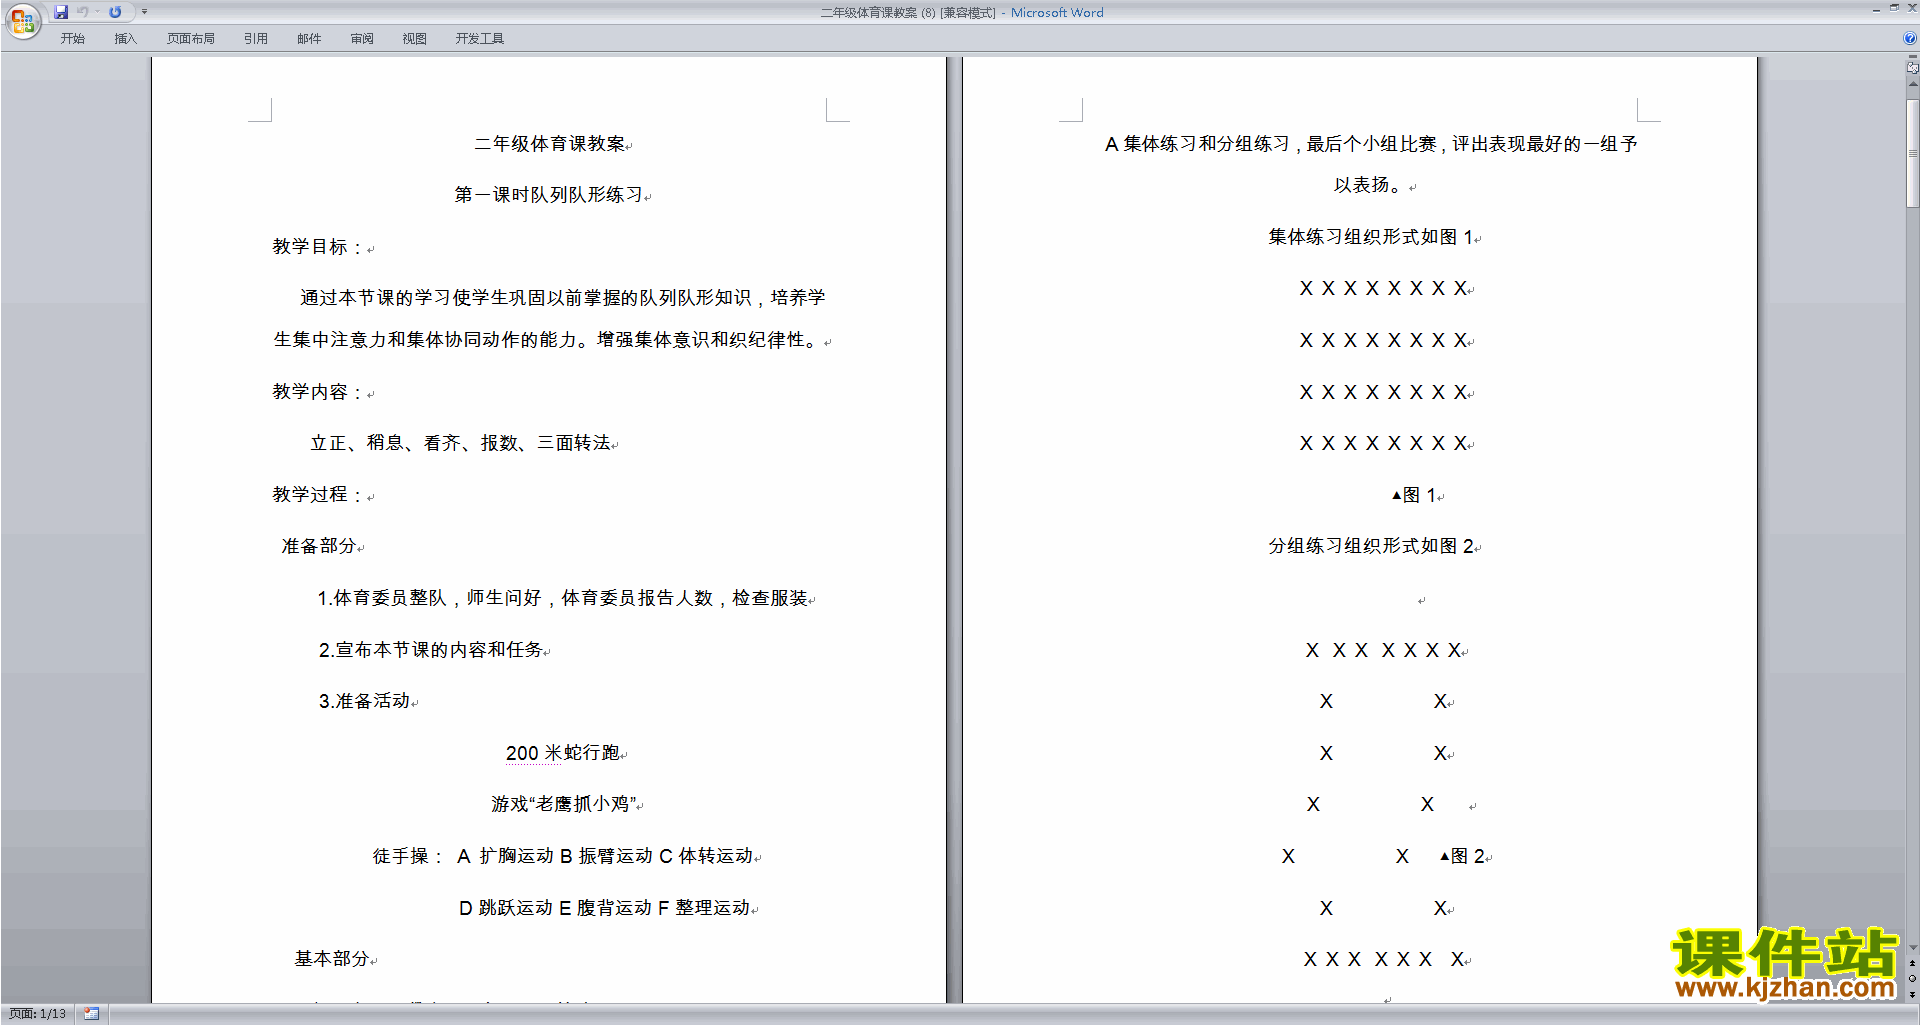Click the page count 页面: 1/13 in status bar

[x=38, y=1014]
